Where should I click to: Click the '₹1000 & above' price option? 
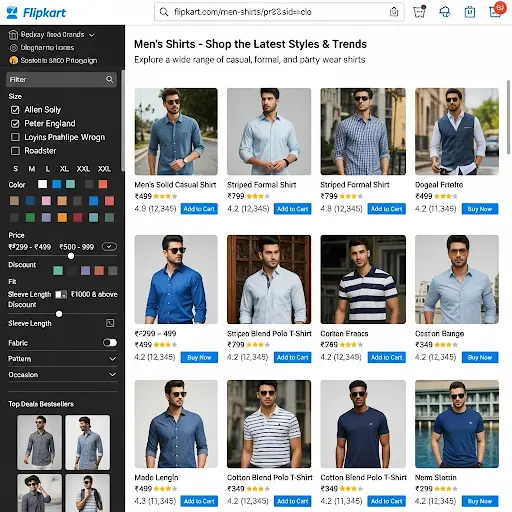[x=94, y=294]
